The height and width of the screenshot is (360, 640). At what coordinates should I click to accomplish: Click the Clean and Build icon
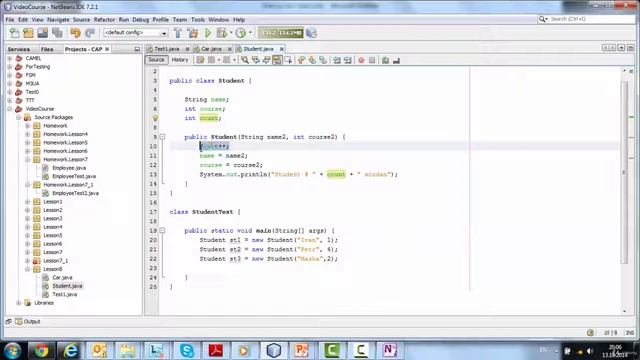click(193, 33)
